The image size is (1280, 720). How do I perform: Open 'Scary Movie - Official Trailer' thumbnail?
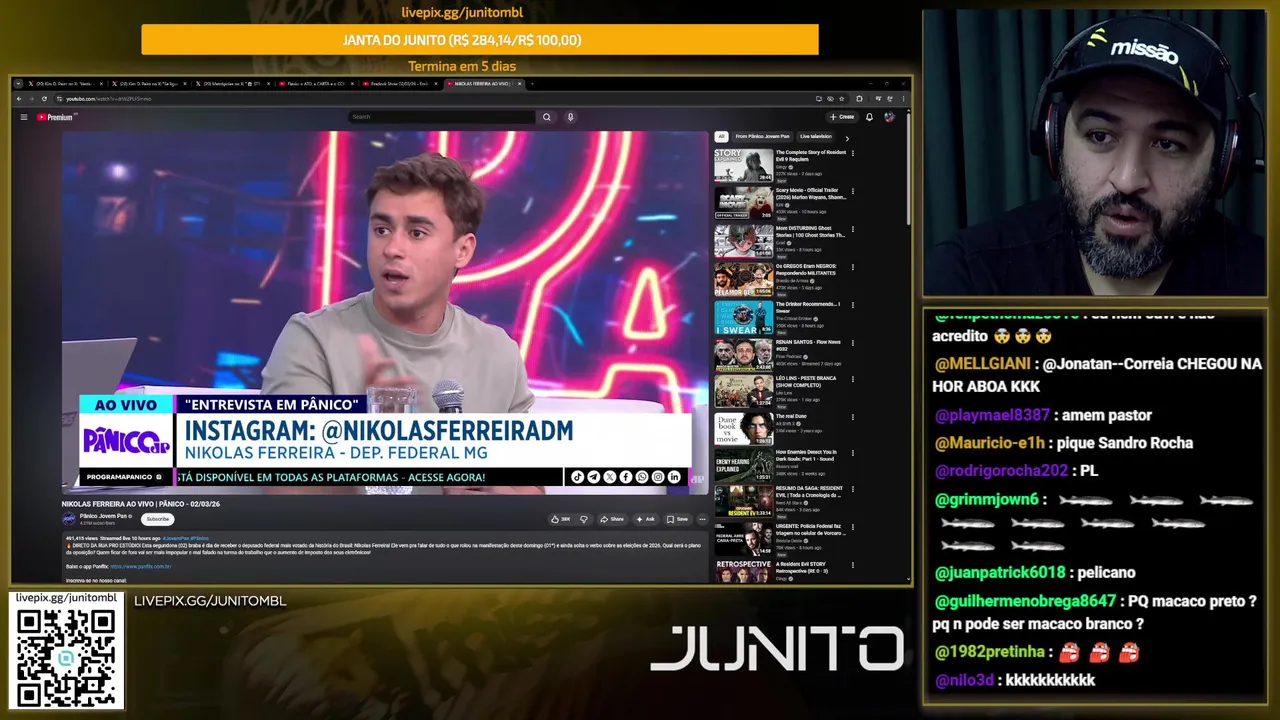click(743, 203)
